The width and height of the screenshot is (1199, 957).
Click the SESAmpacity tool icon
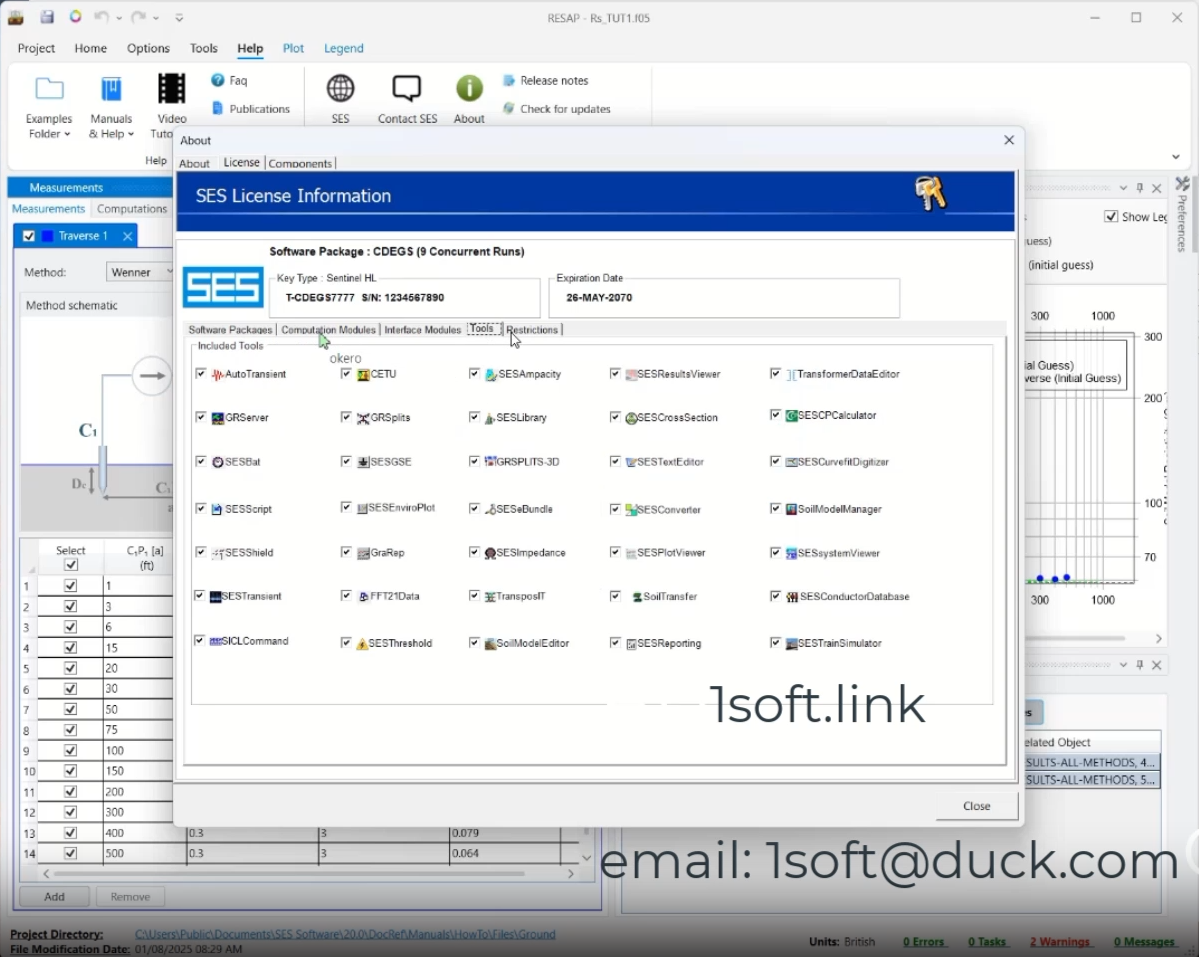pos(491,375)
